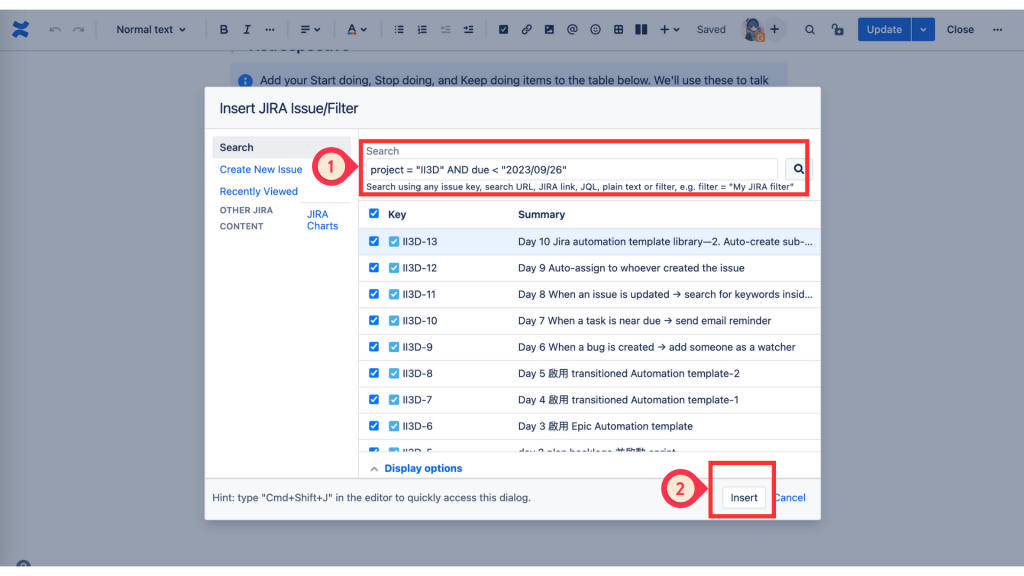Insert page layouts columns
This screenshot has width=1024, height=576.
click(641, 29)
